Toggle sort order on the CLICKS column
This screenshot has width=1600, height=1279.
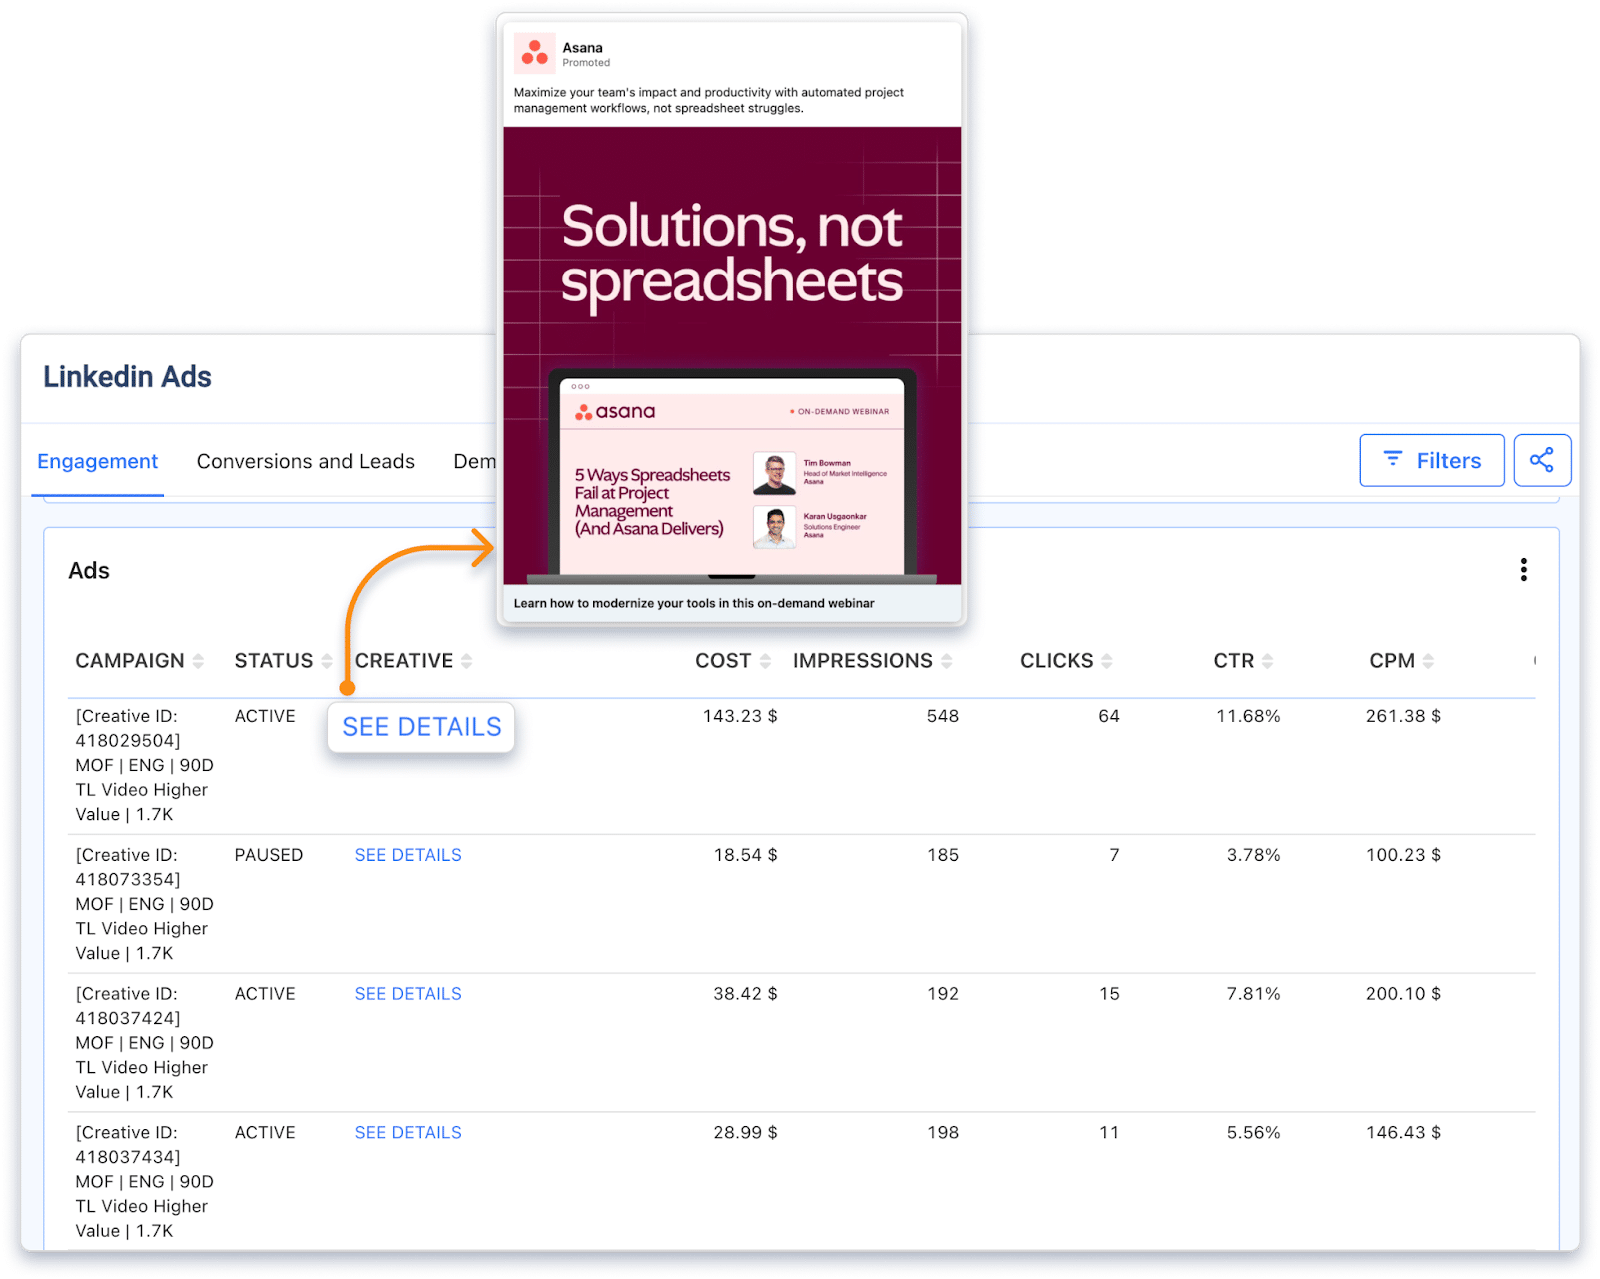click(1107, 660)
